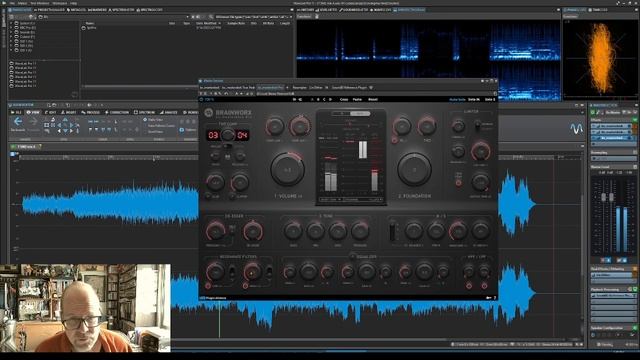Image resolution: width=640 pixels, height=360 pixels.
Task: Switch to the PROCESS ribbon tab
Action: click(x=91, y=112)
